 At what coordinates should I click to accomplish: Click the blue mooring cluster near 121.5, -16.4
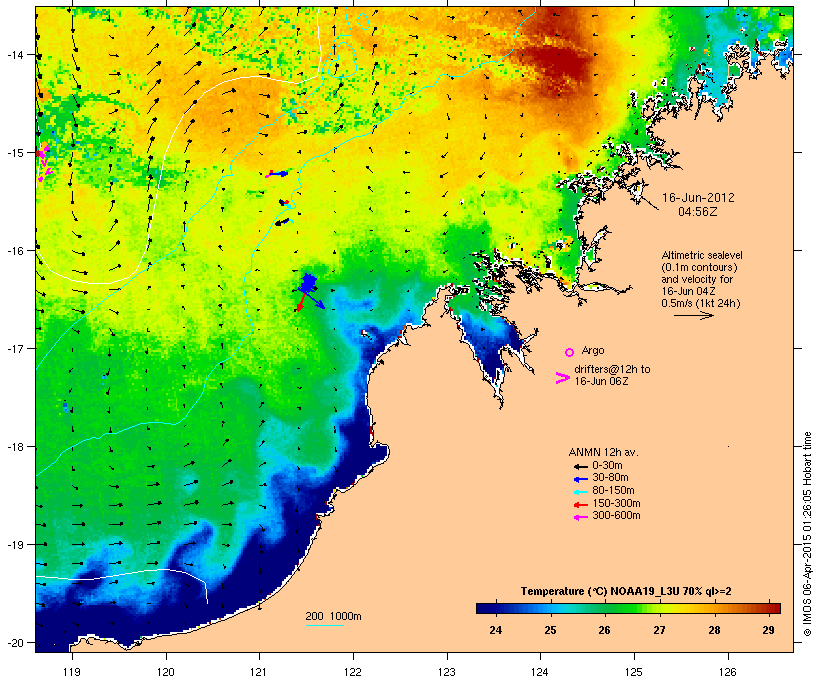(308, 283)
